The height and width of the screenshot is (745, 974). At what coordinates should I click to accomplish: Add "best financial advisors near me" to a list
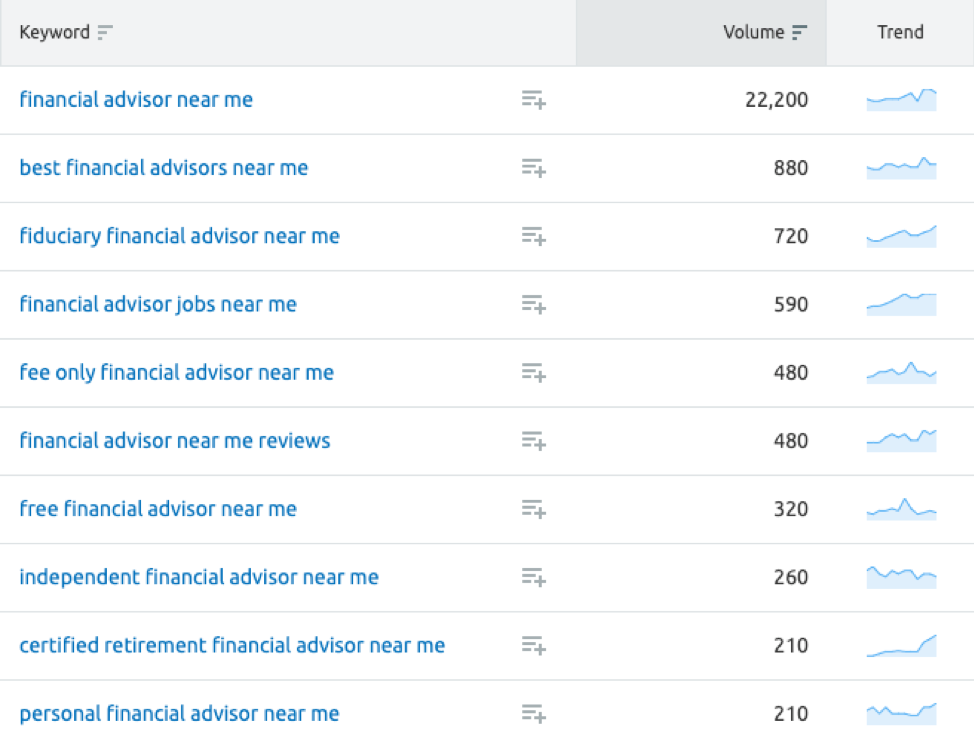coord(532,168)
